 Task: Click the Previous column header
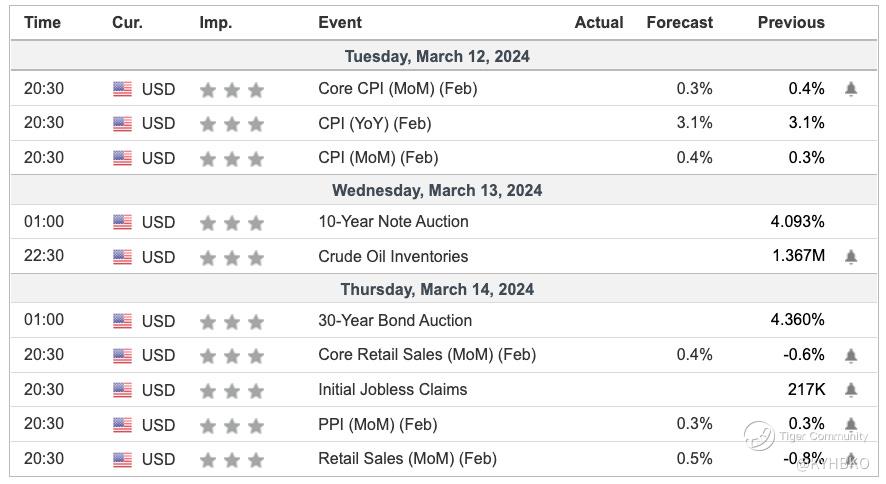pyautogui.click(x=791, y=22)
